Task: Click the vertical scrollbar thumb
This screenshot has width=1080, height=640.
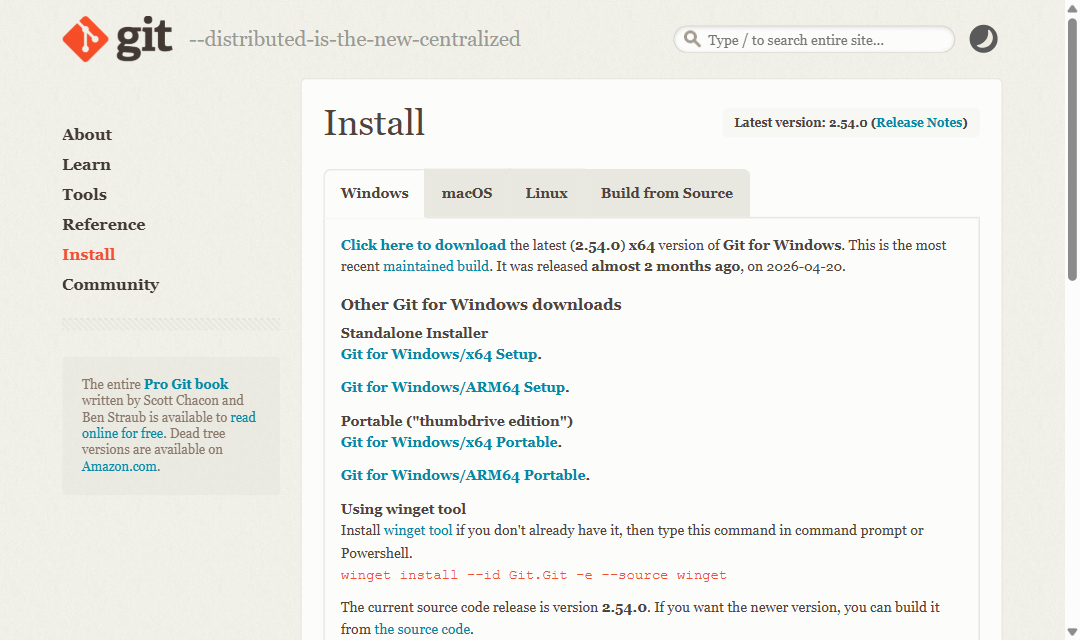Action: 1072,149
